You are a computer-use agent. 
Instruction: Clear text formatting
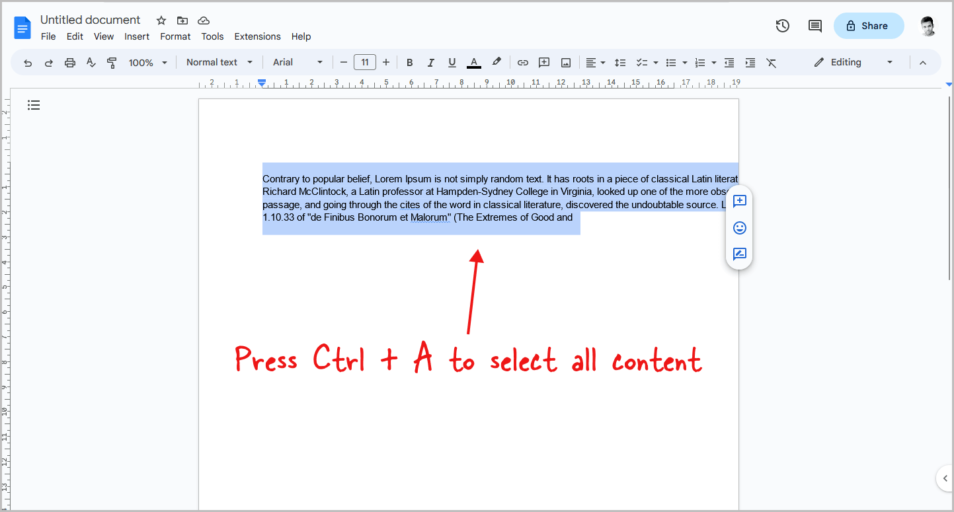point(771,63)
